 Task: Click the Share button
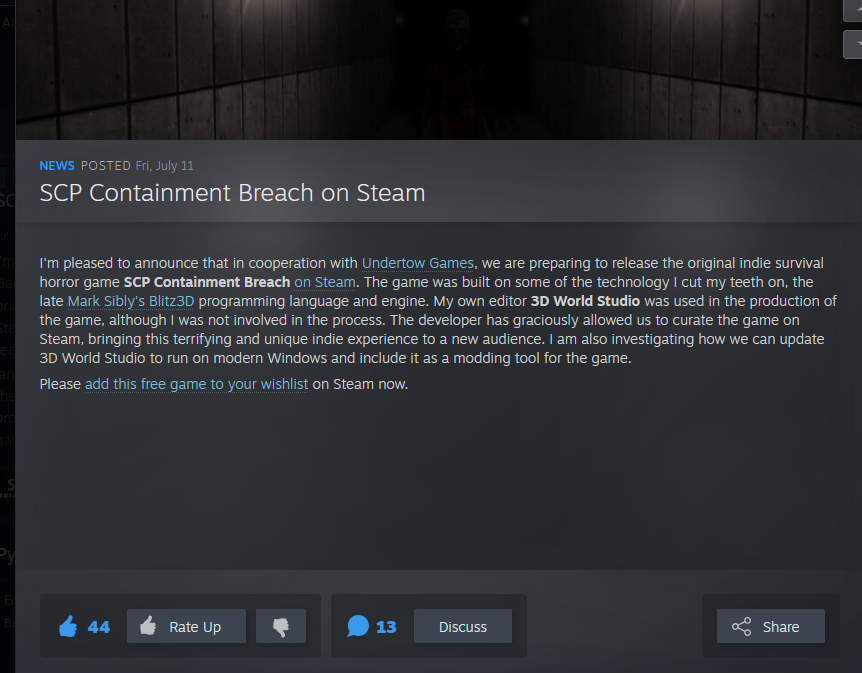coord(771,626)
